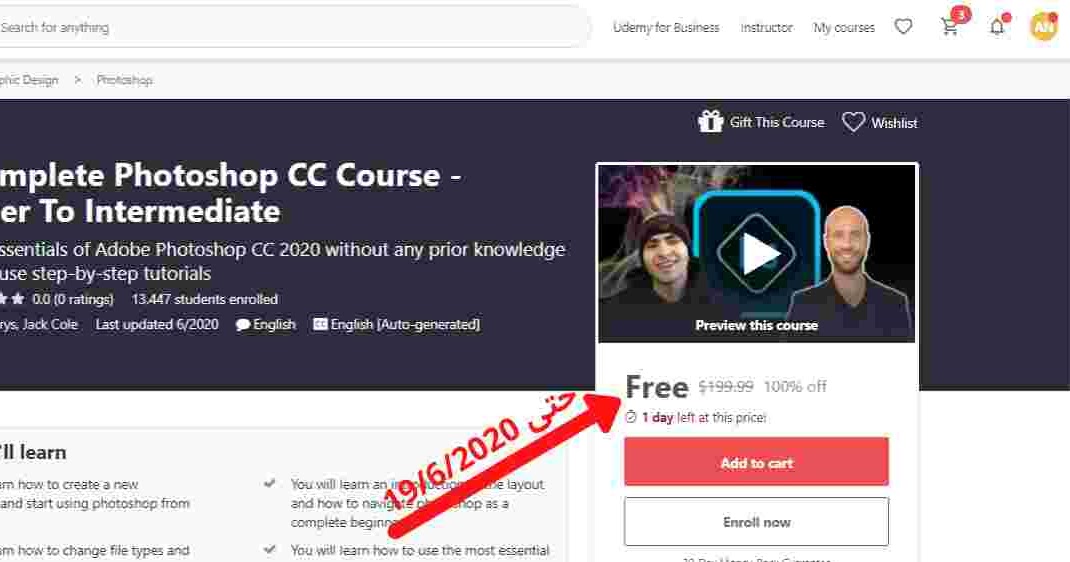1070x562 pixels.
Task: Click the English language speech bubble icon
Action: (x=242, y=325)
